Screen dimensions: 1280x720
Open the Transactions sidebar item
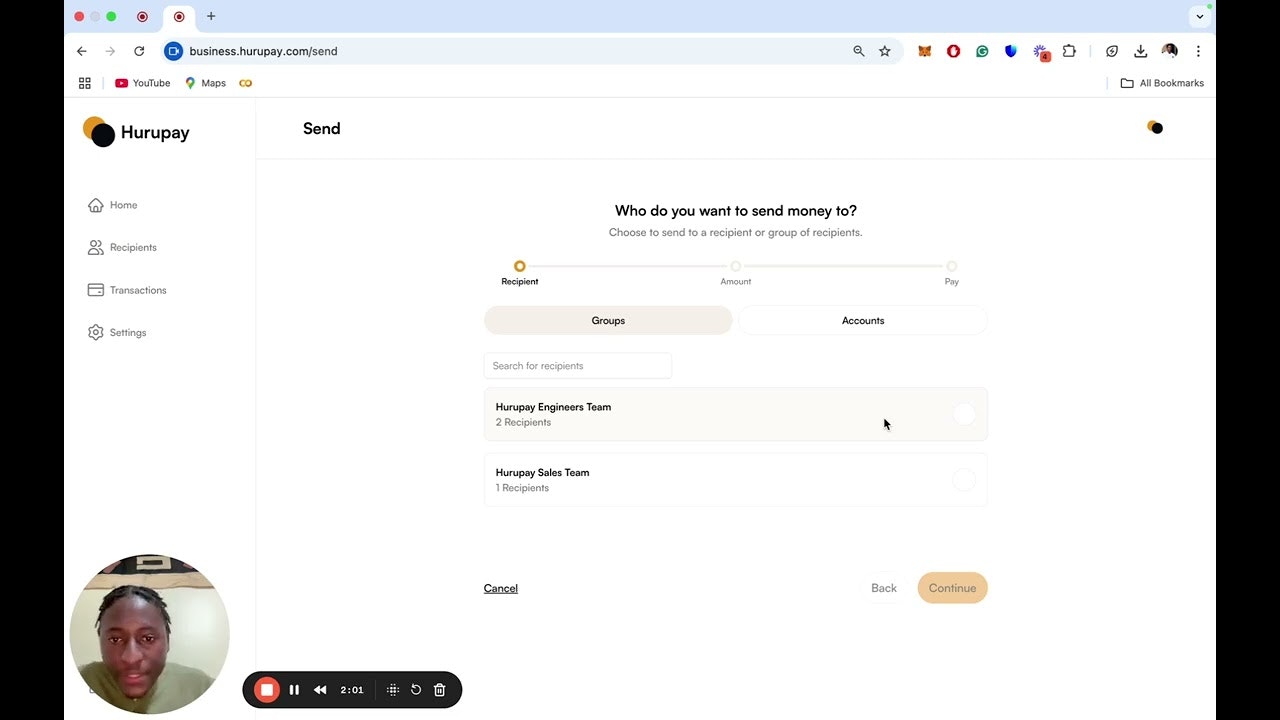click(127, 290)
